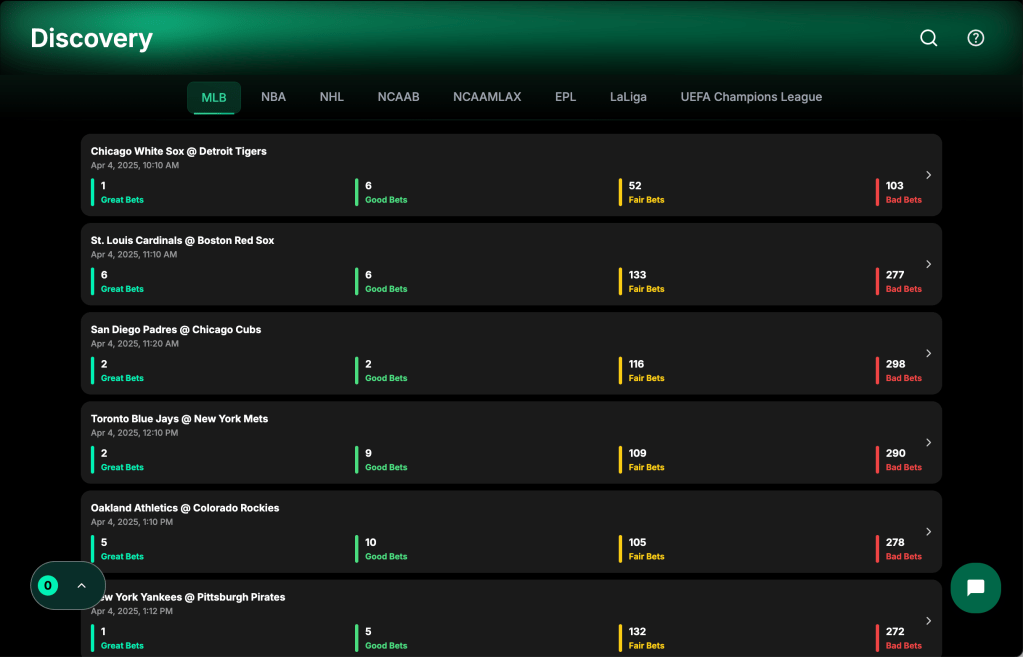Open the help question mark icon

click(975, 38)
